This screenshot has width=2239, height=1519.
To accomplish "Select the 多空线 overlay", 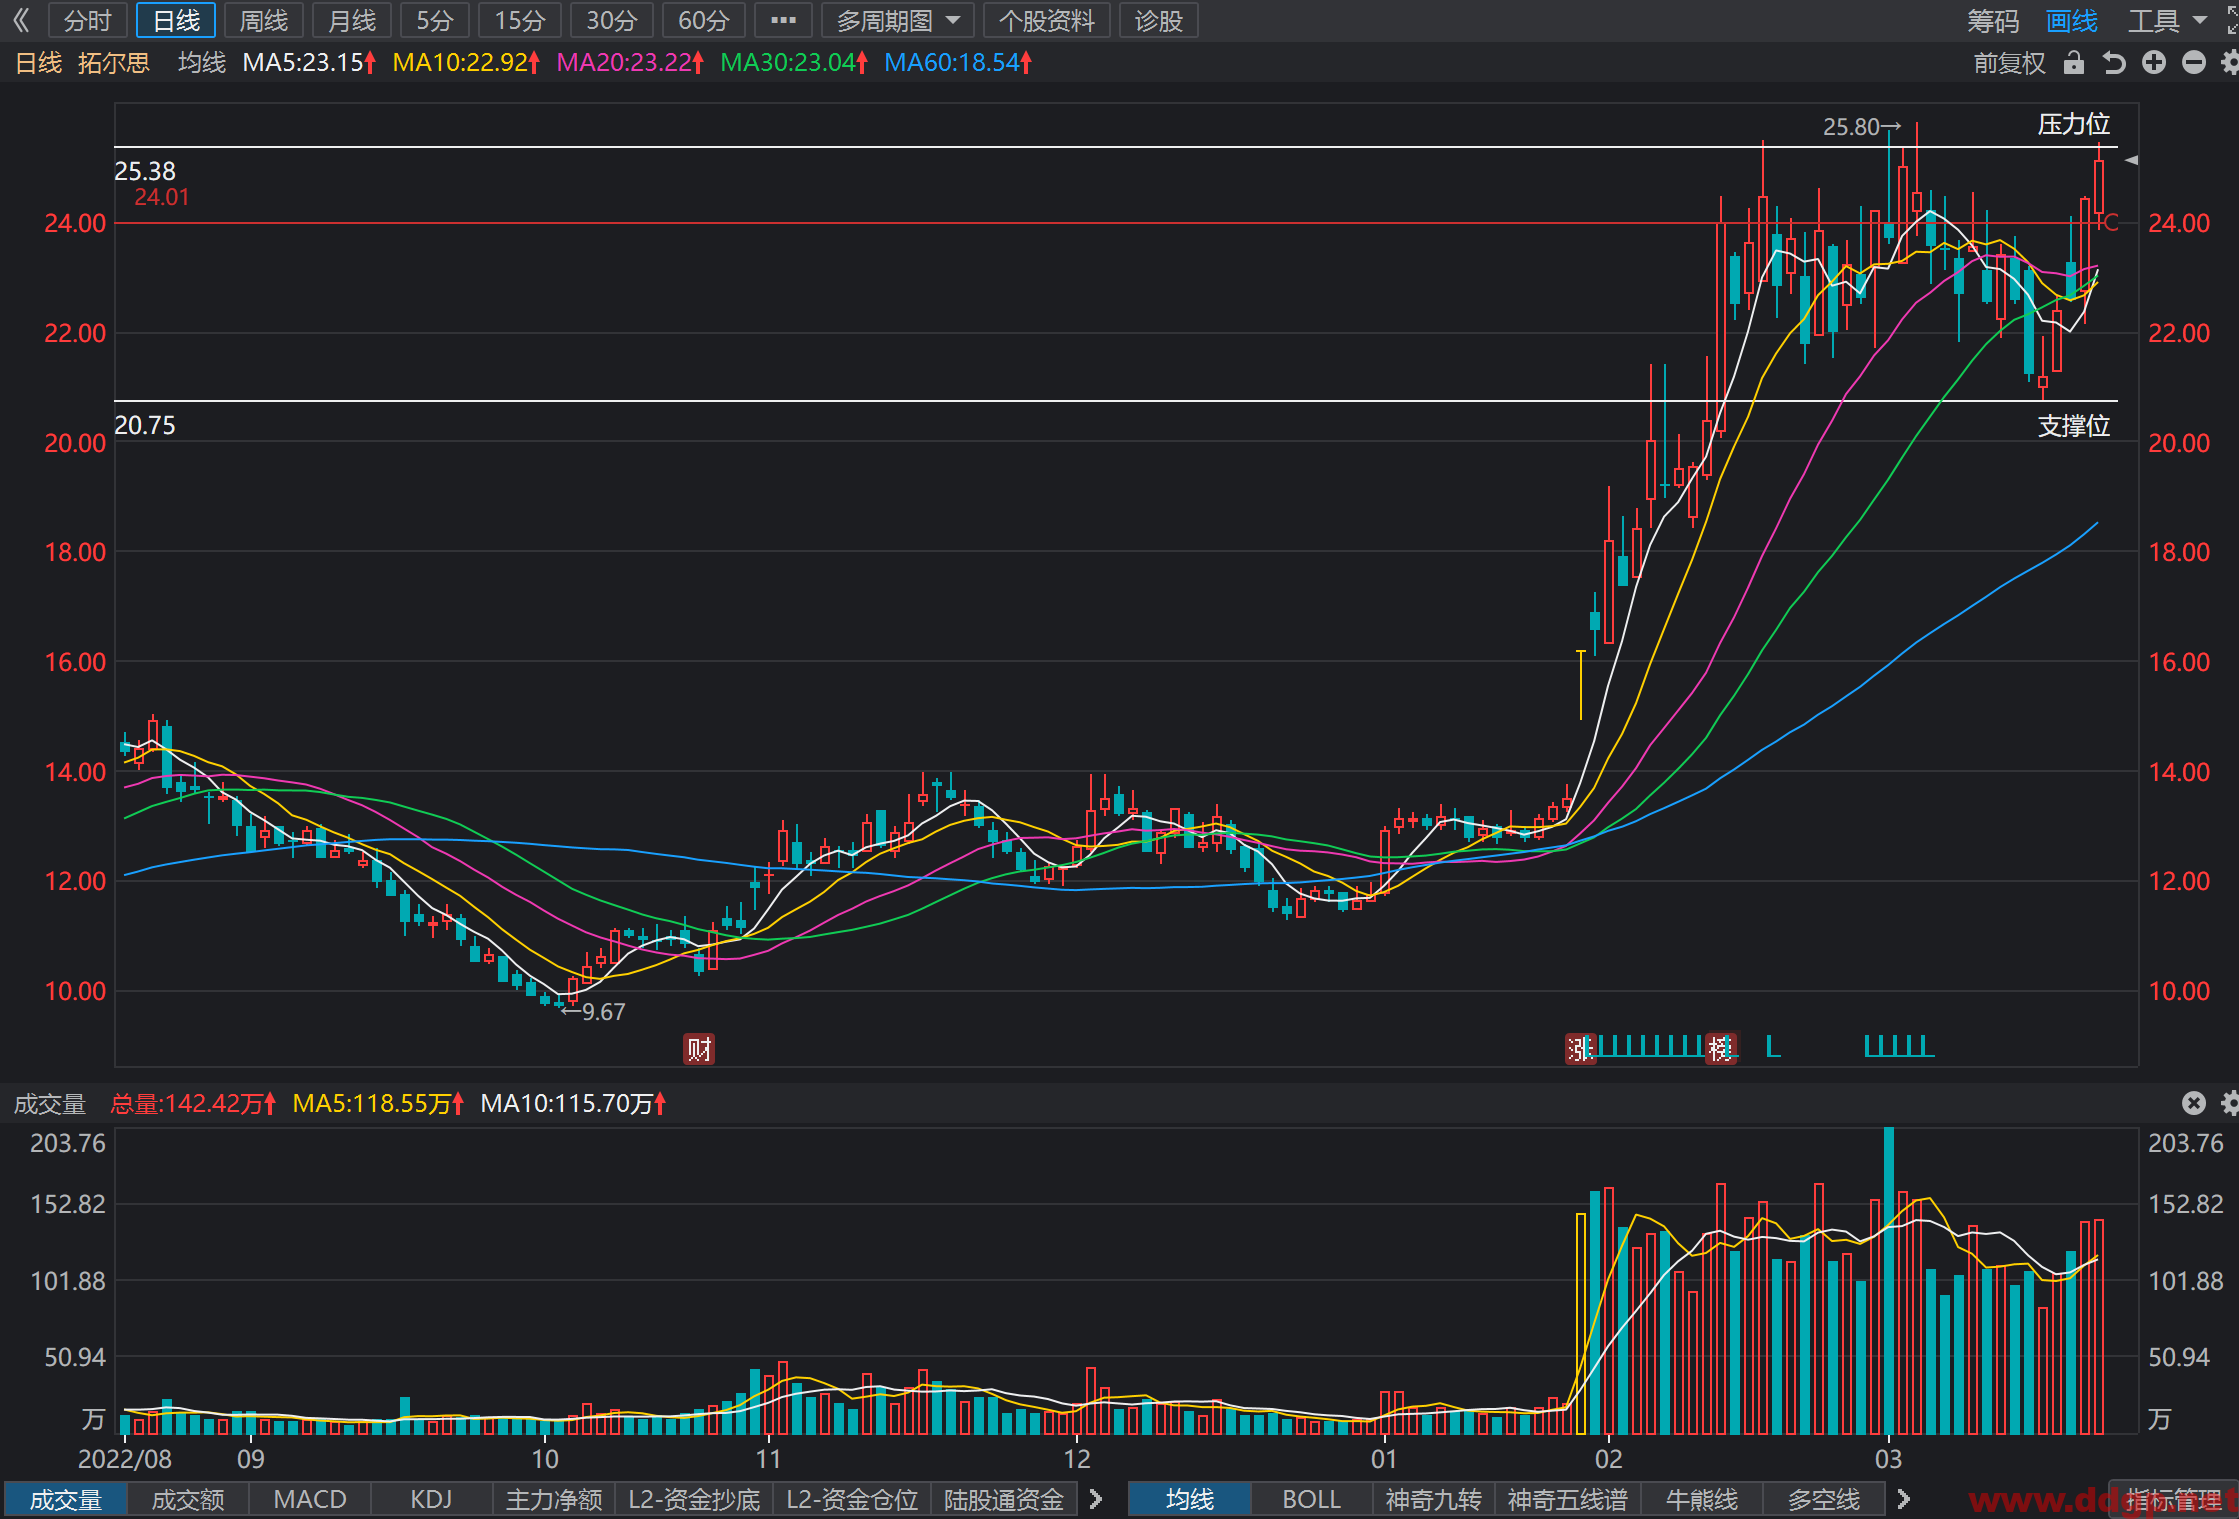I will tap(1824, 1499).
